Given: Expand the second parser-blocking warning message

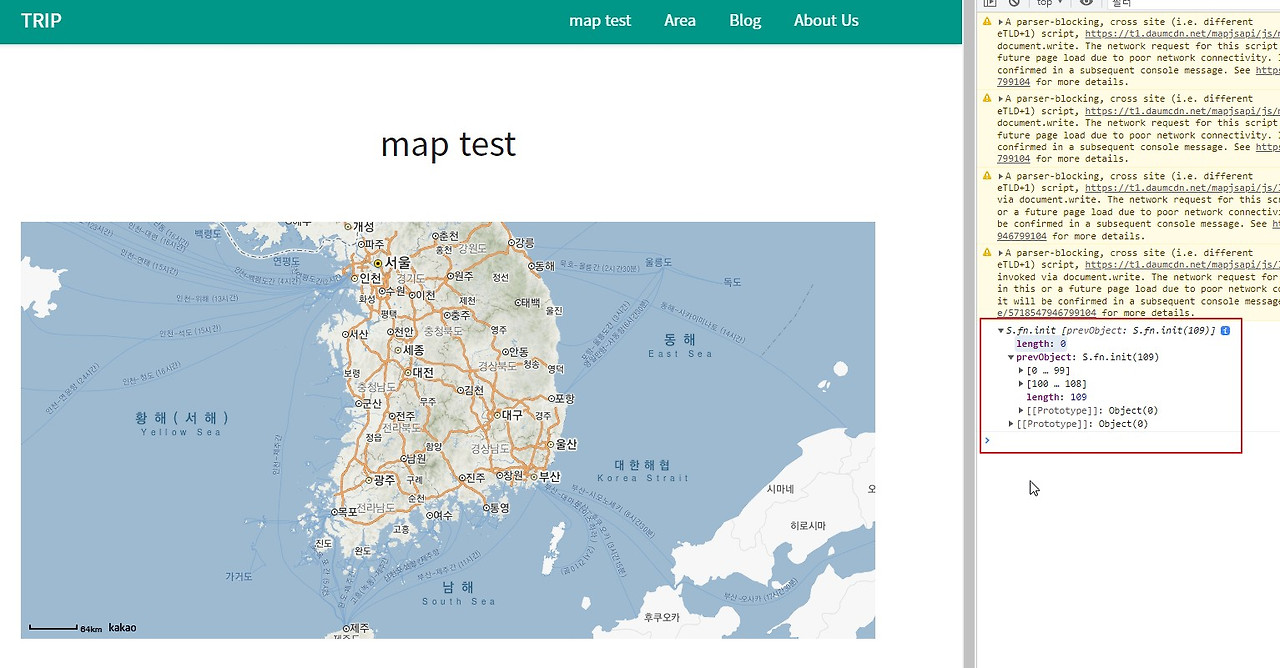Looking at the screenshot, I should 1001,99.
